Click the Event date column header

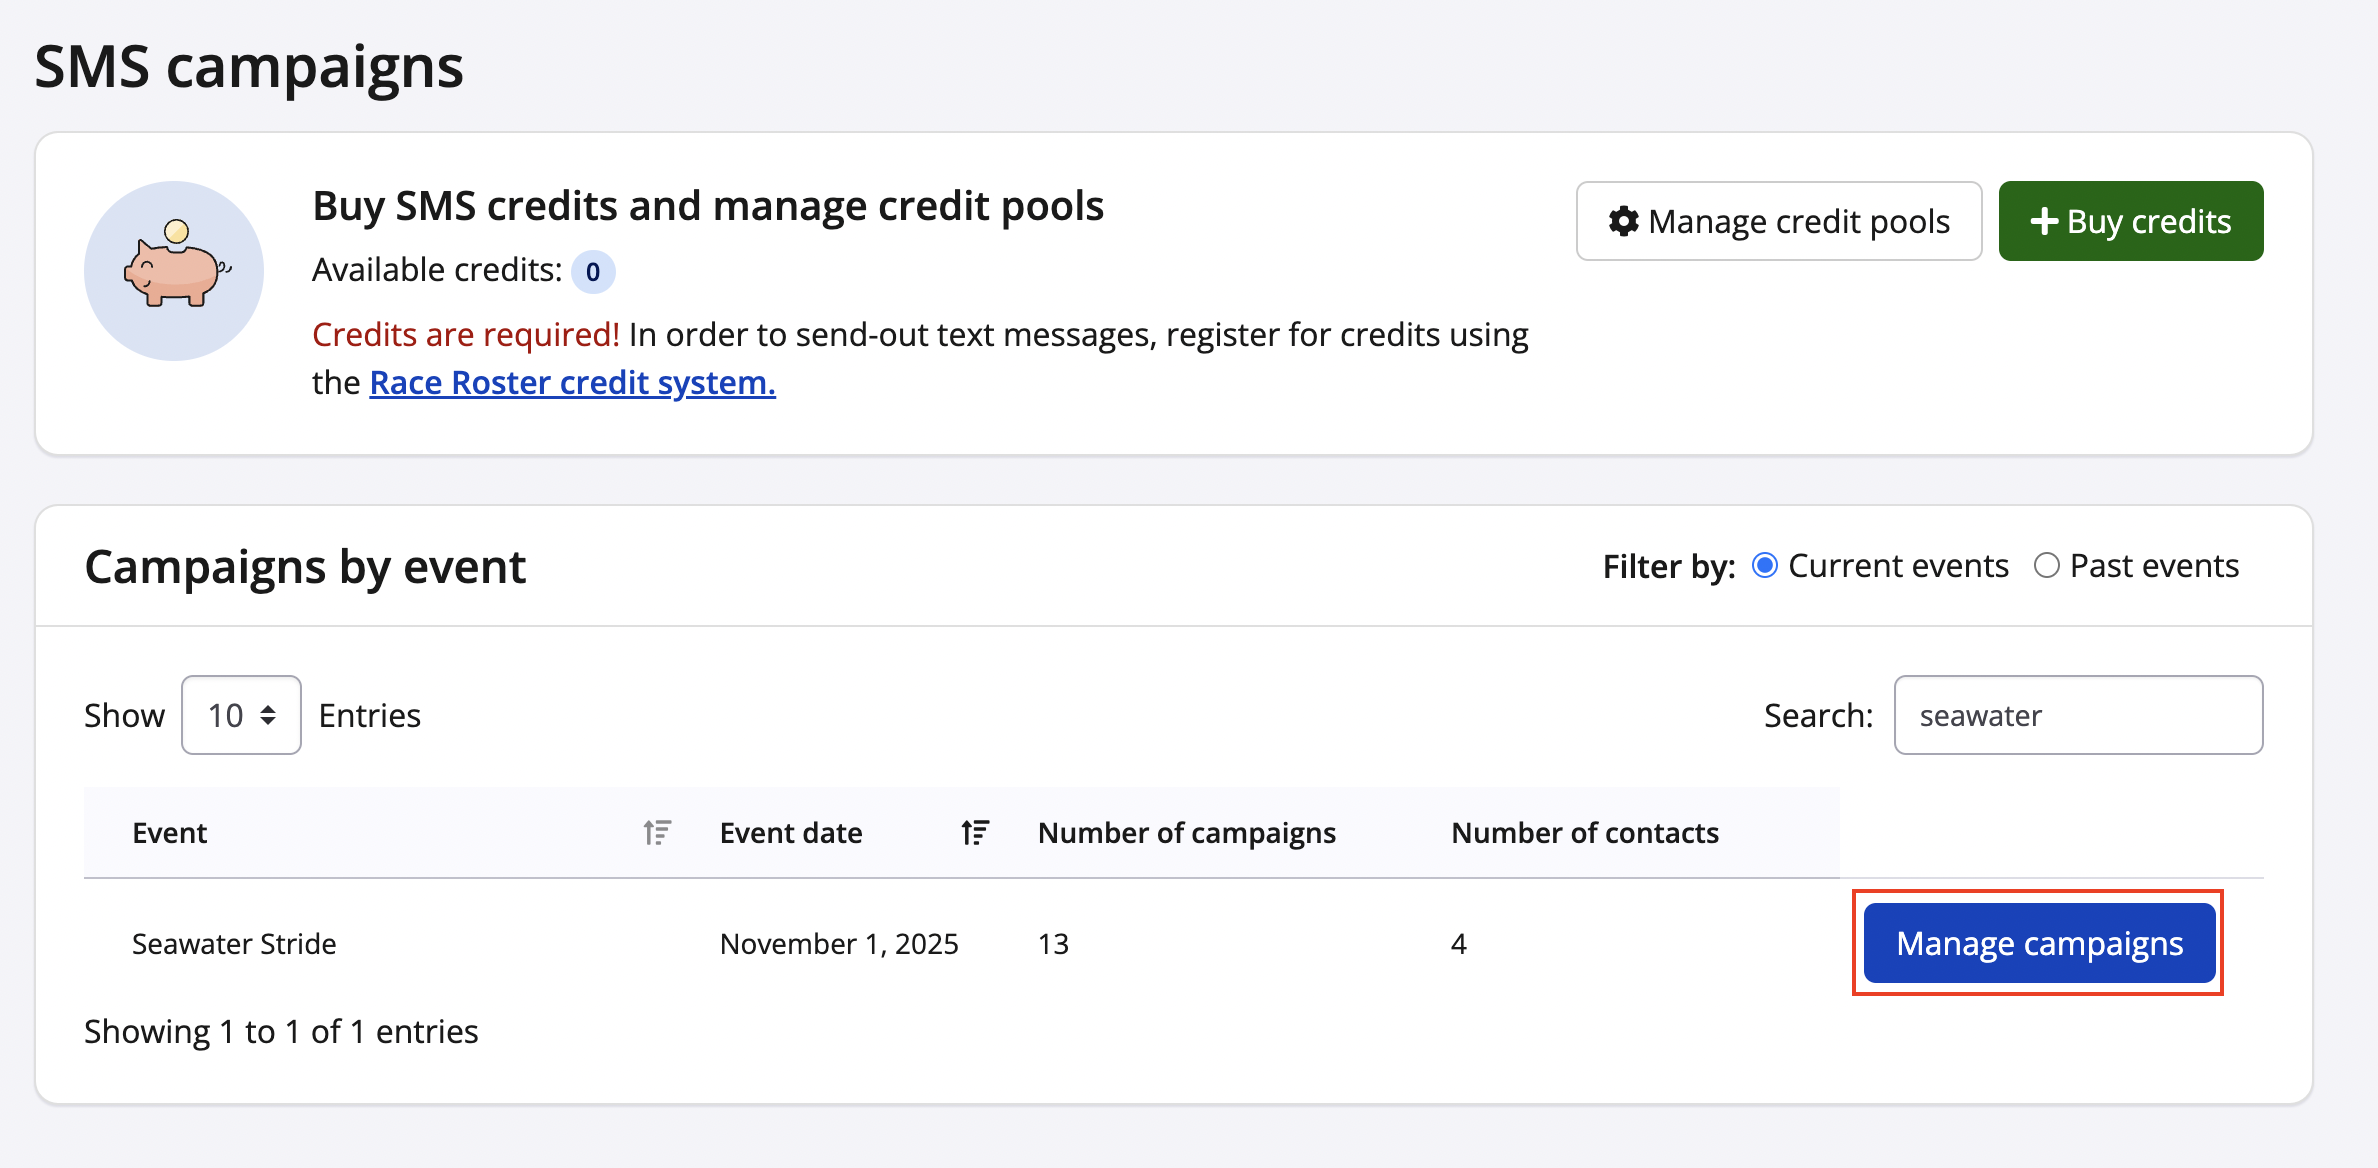click(x=791, y=833)
